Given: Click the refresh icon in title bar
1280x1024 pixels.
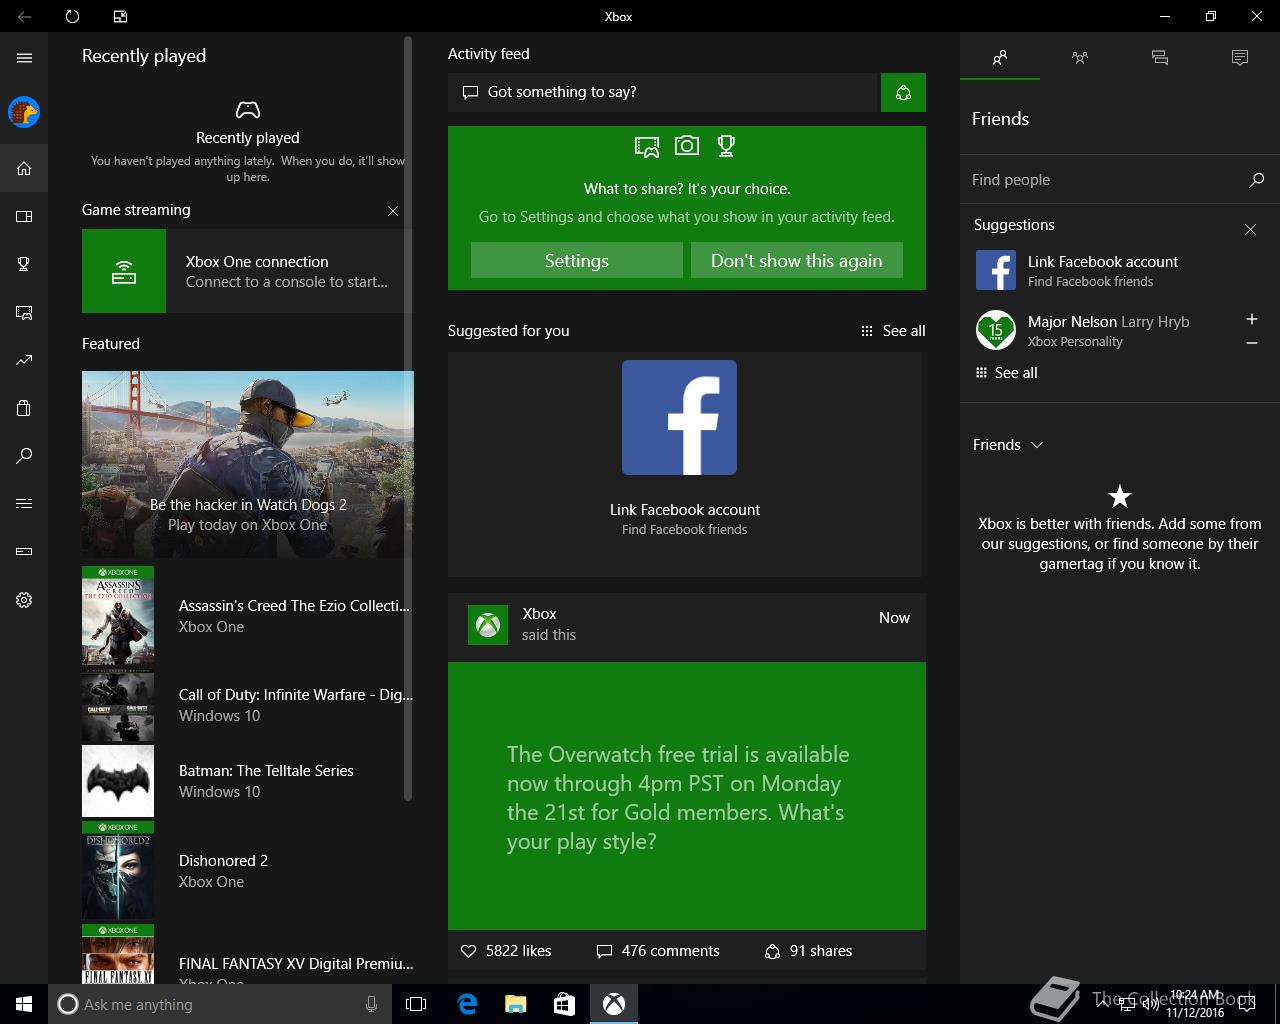Looking at the screenshot, I should coord(72,16).
